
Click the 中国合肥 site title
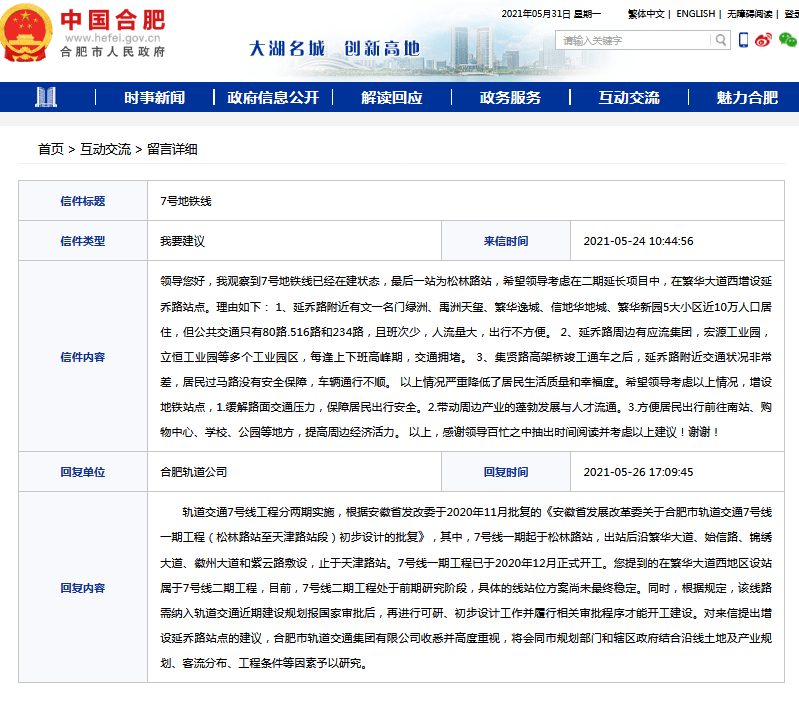(113, 20)
